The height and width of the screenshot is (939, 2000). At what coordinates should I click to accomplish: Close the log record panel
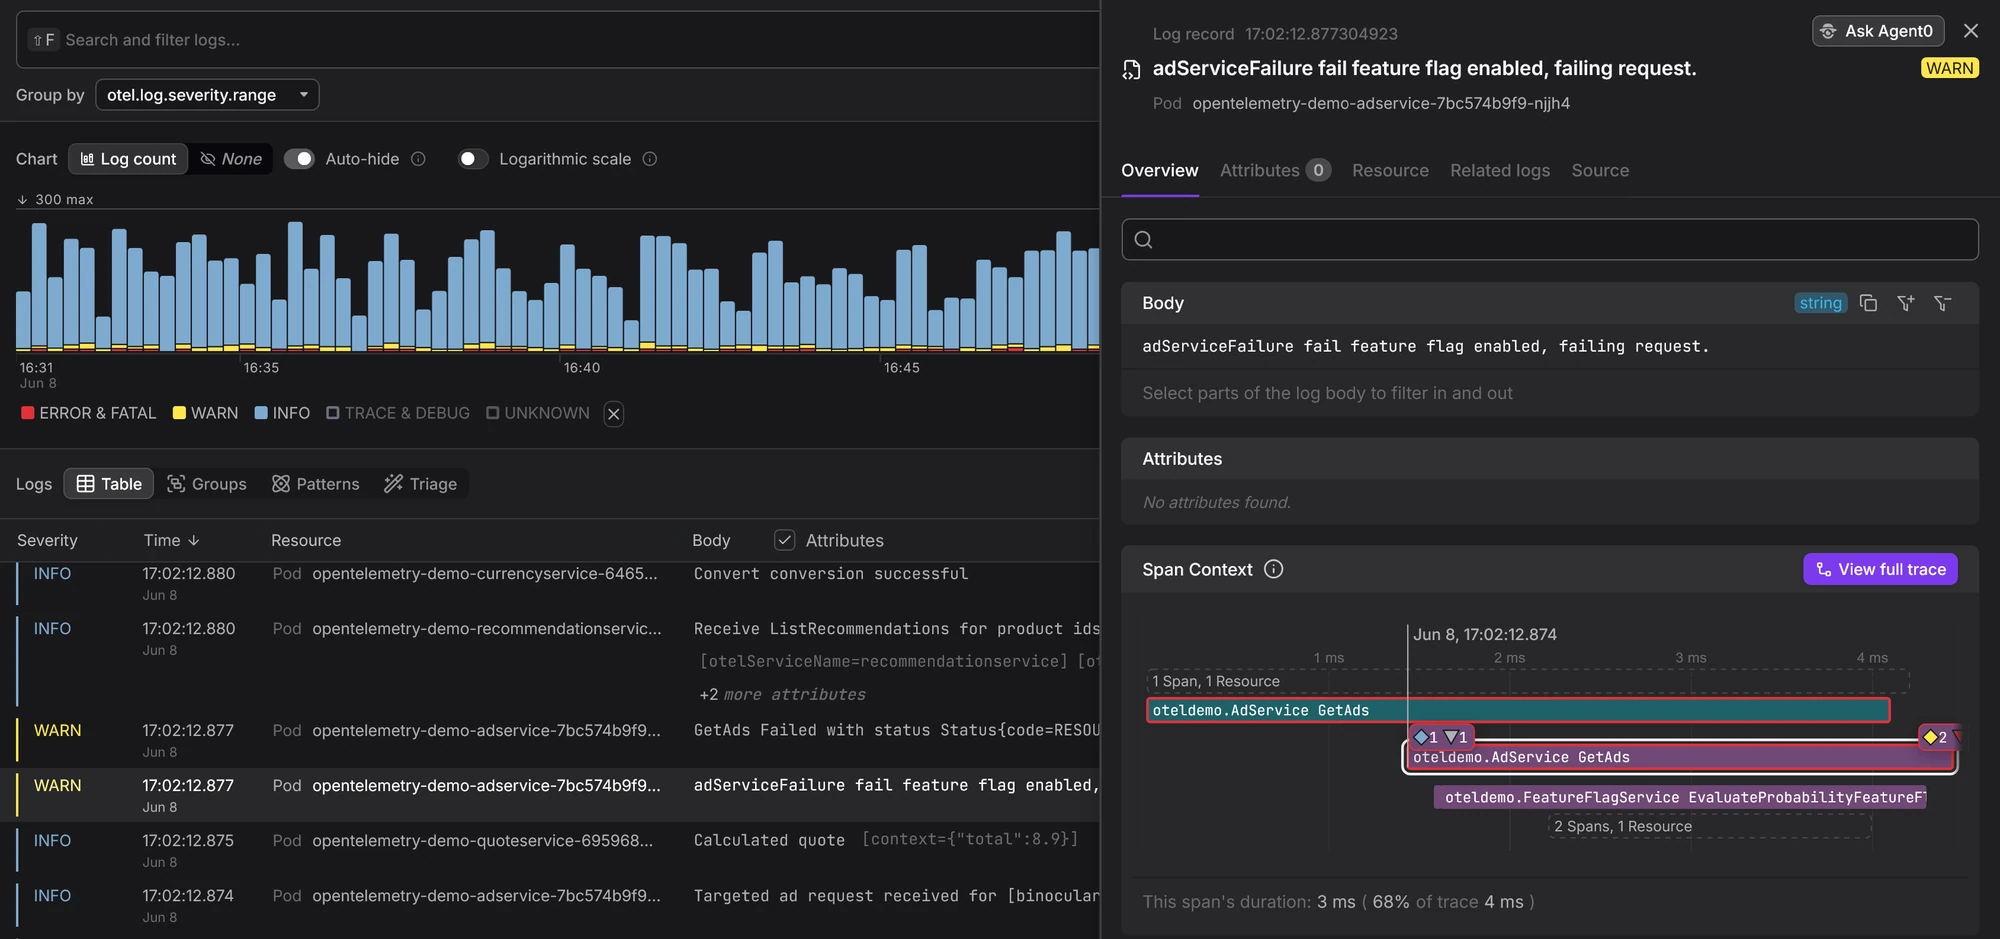pyautogui.click(x=1971, y=31)
